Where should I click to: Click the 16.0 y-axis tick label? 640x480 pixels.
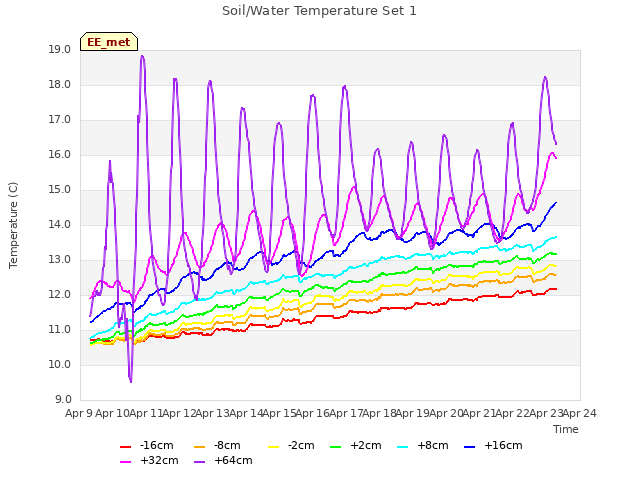pos(60,155)
